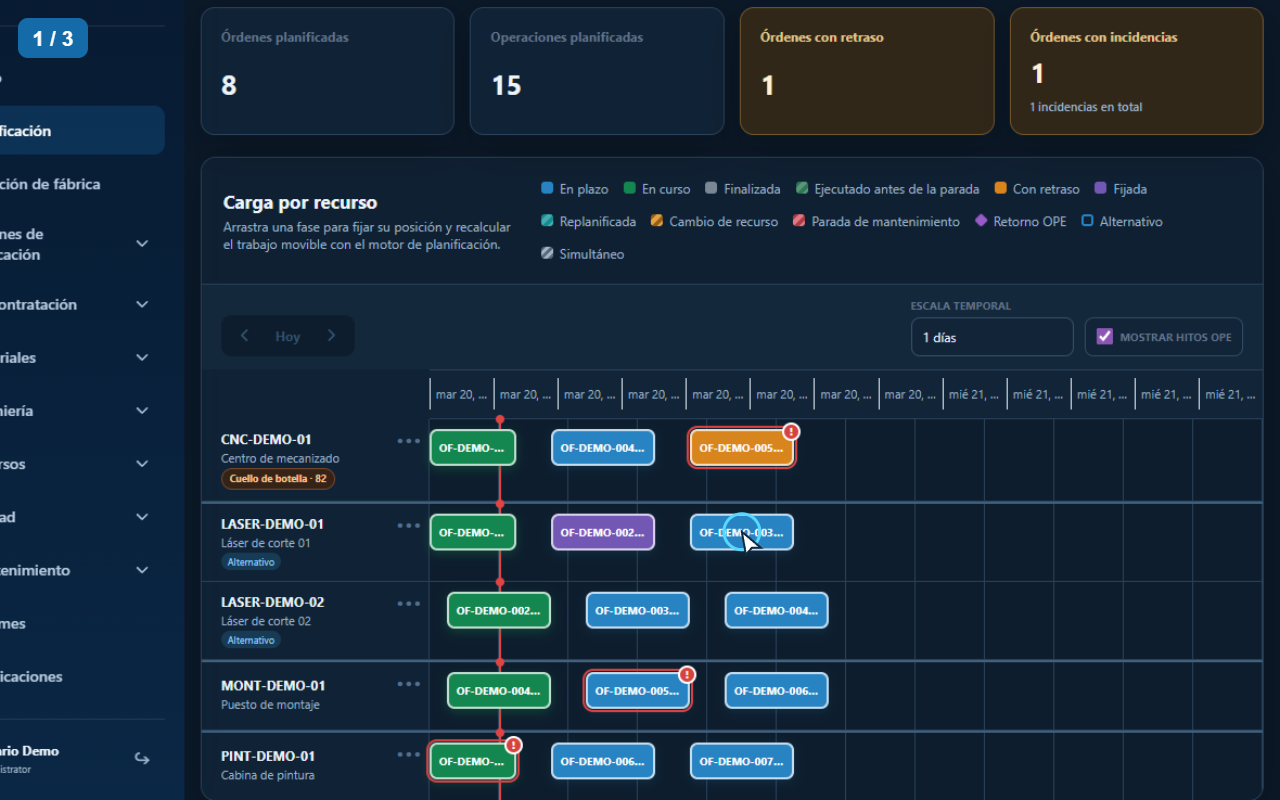Viewport: 1280px width, 800px height.
Task: Expand the sidebar section ending in 'niería'
Action: [x=142, y=411]
